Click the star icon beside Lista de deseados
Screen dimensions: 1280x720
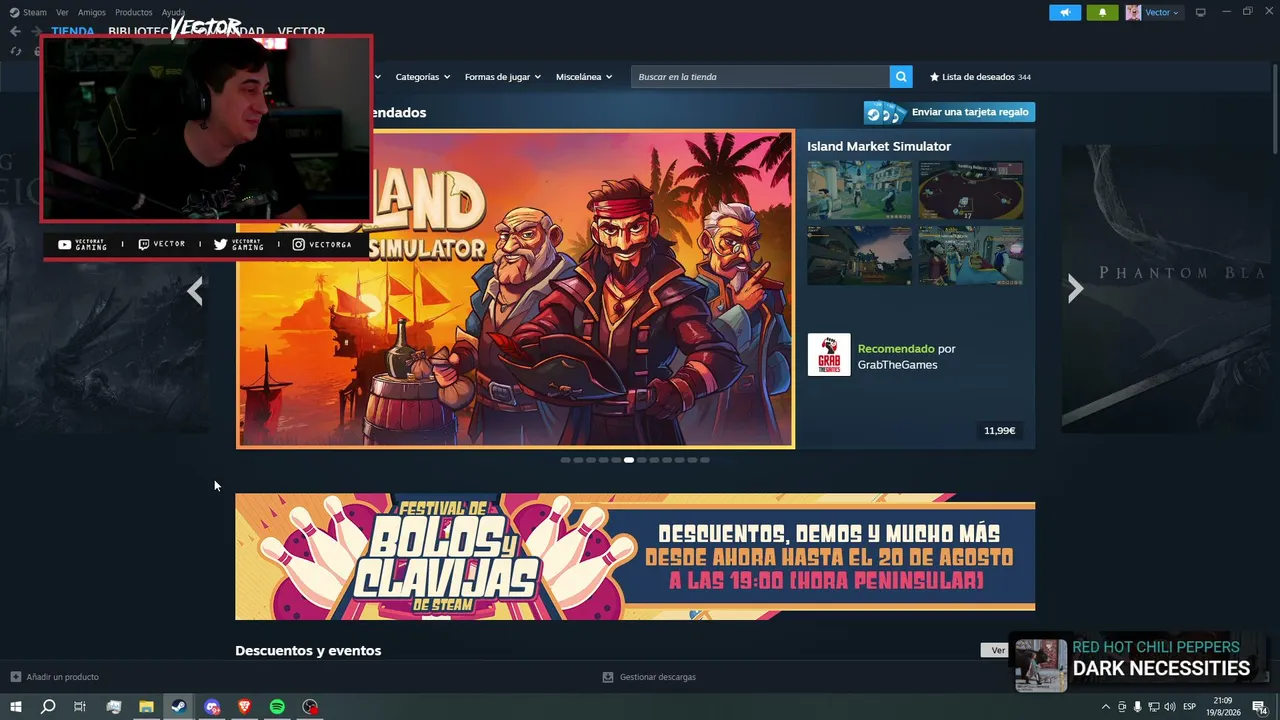(x=935, y=77)
